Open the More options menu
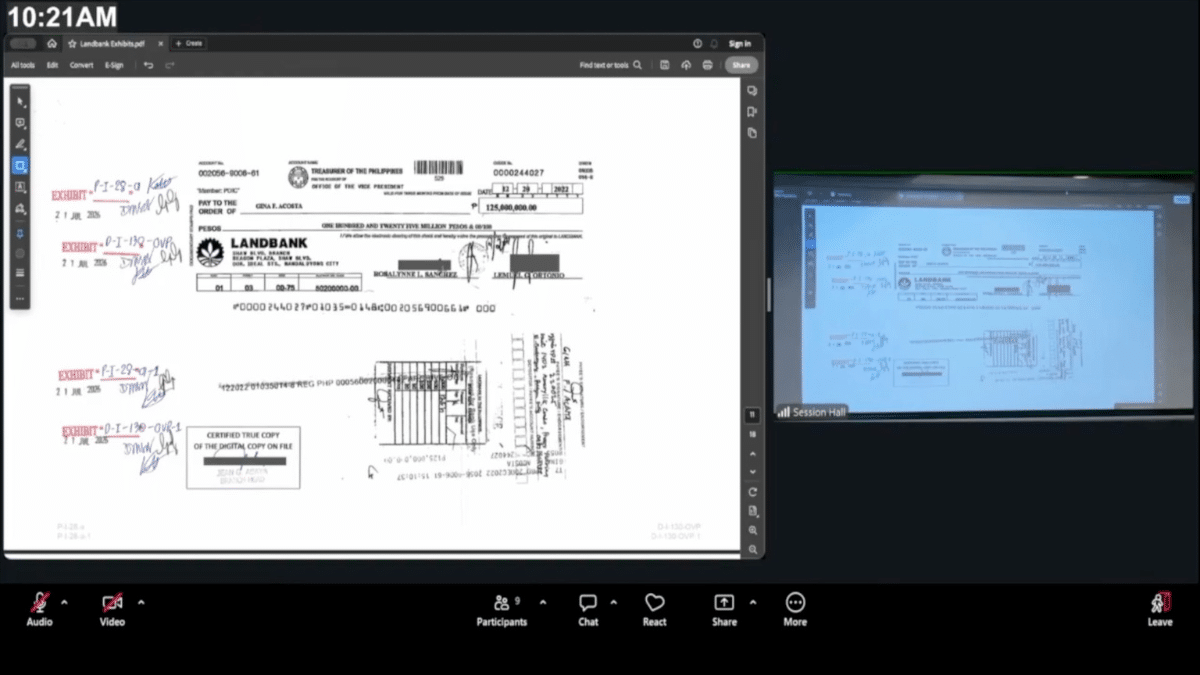Screen dimensions: 1200x675 click(x=795, y=609)
